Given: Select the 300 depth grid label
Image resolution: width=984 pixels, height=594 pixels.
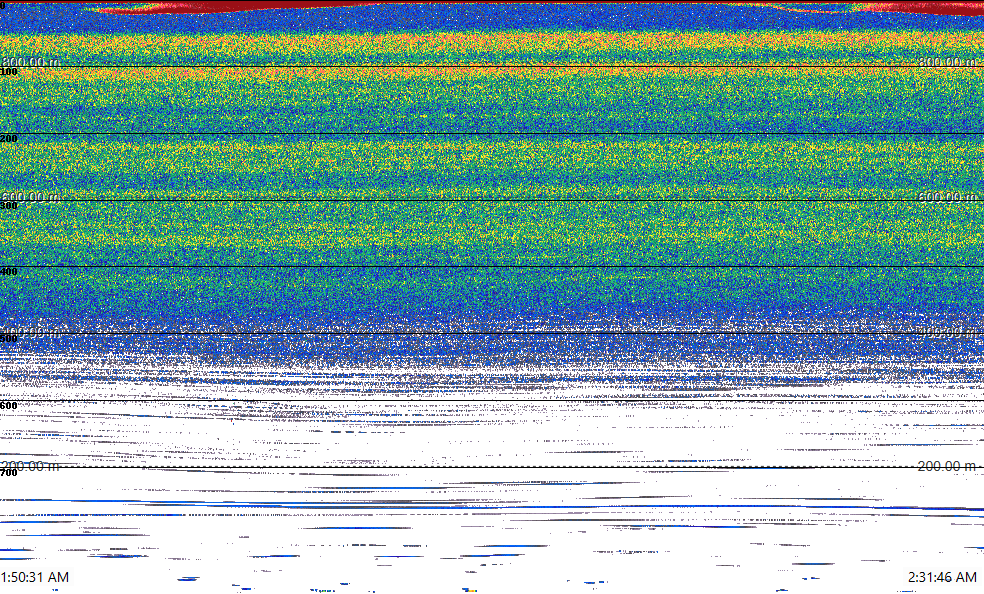Looking at the screenshot, I should [x=9, y=206].
